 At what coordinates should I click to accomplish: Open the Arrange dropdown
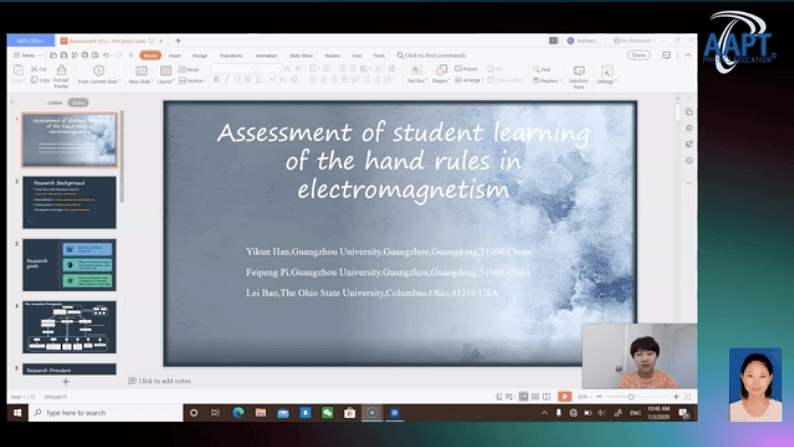tap(469, 80)
